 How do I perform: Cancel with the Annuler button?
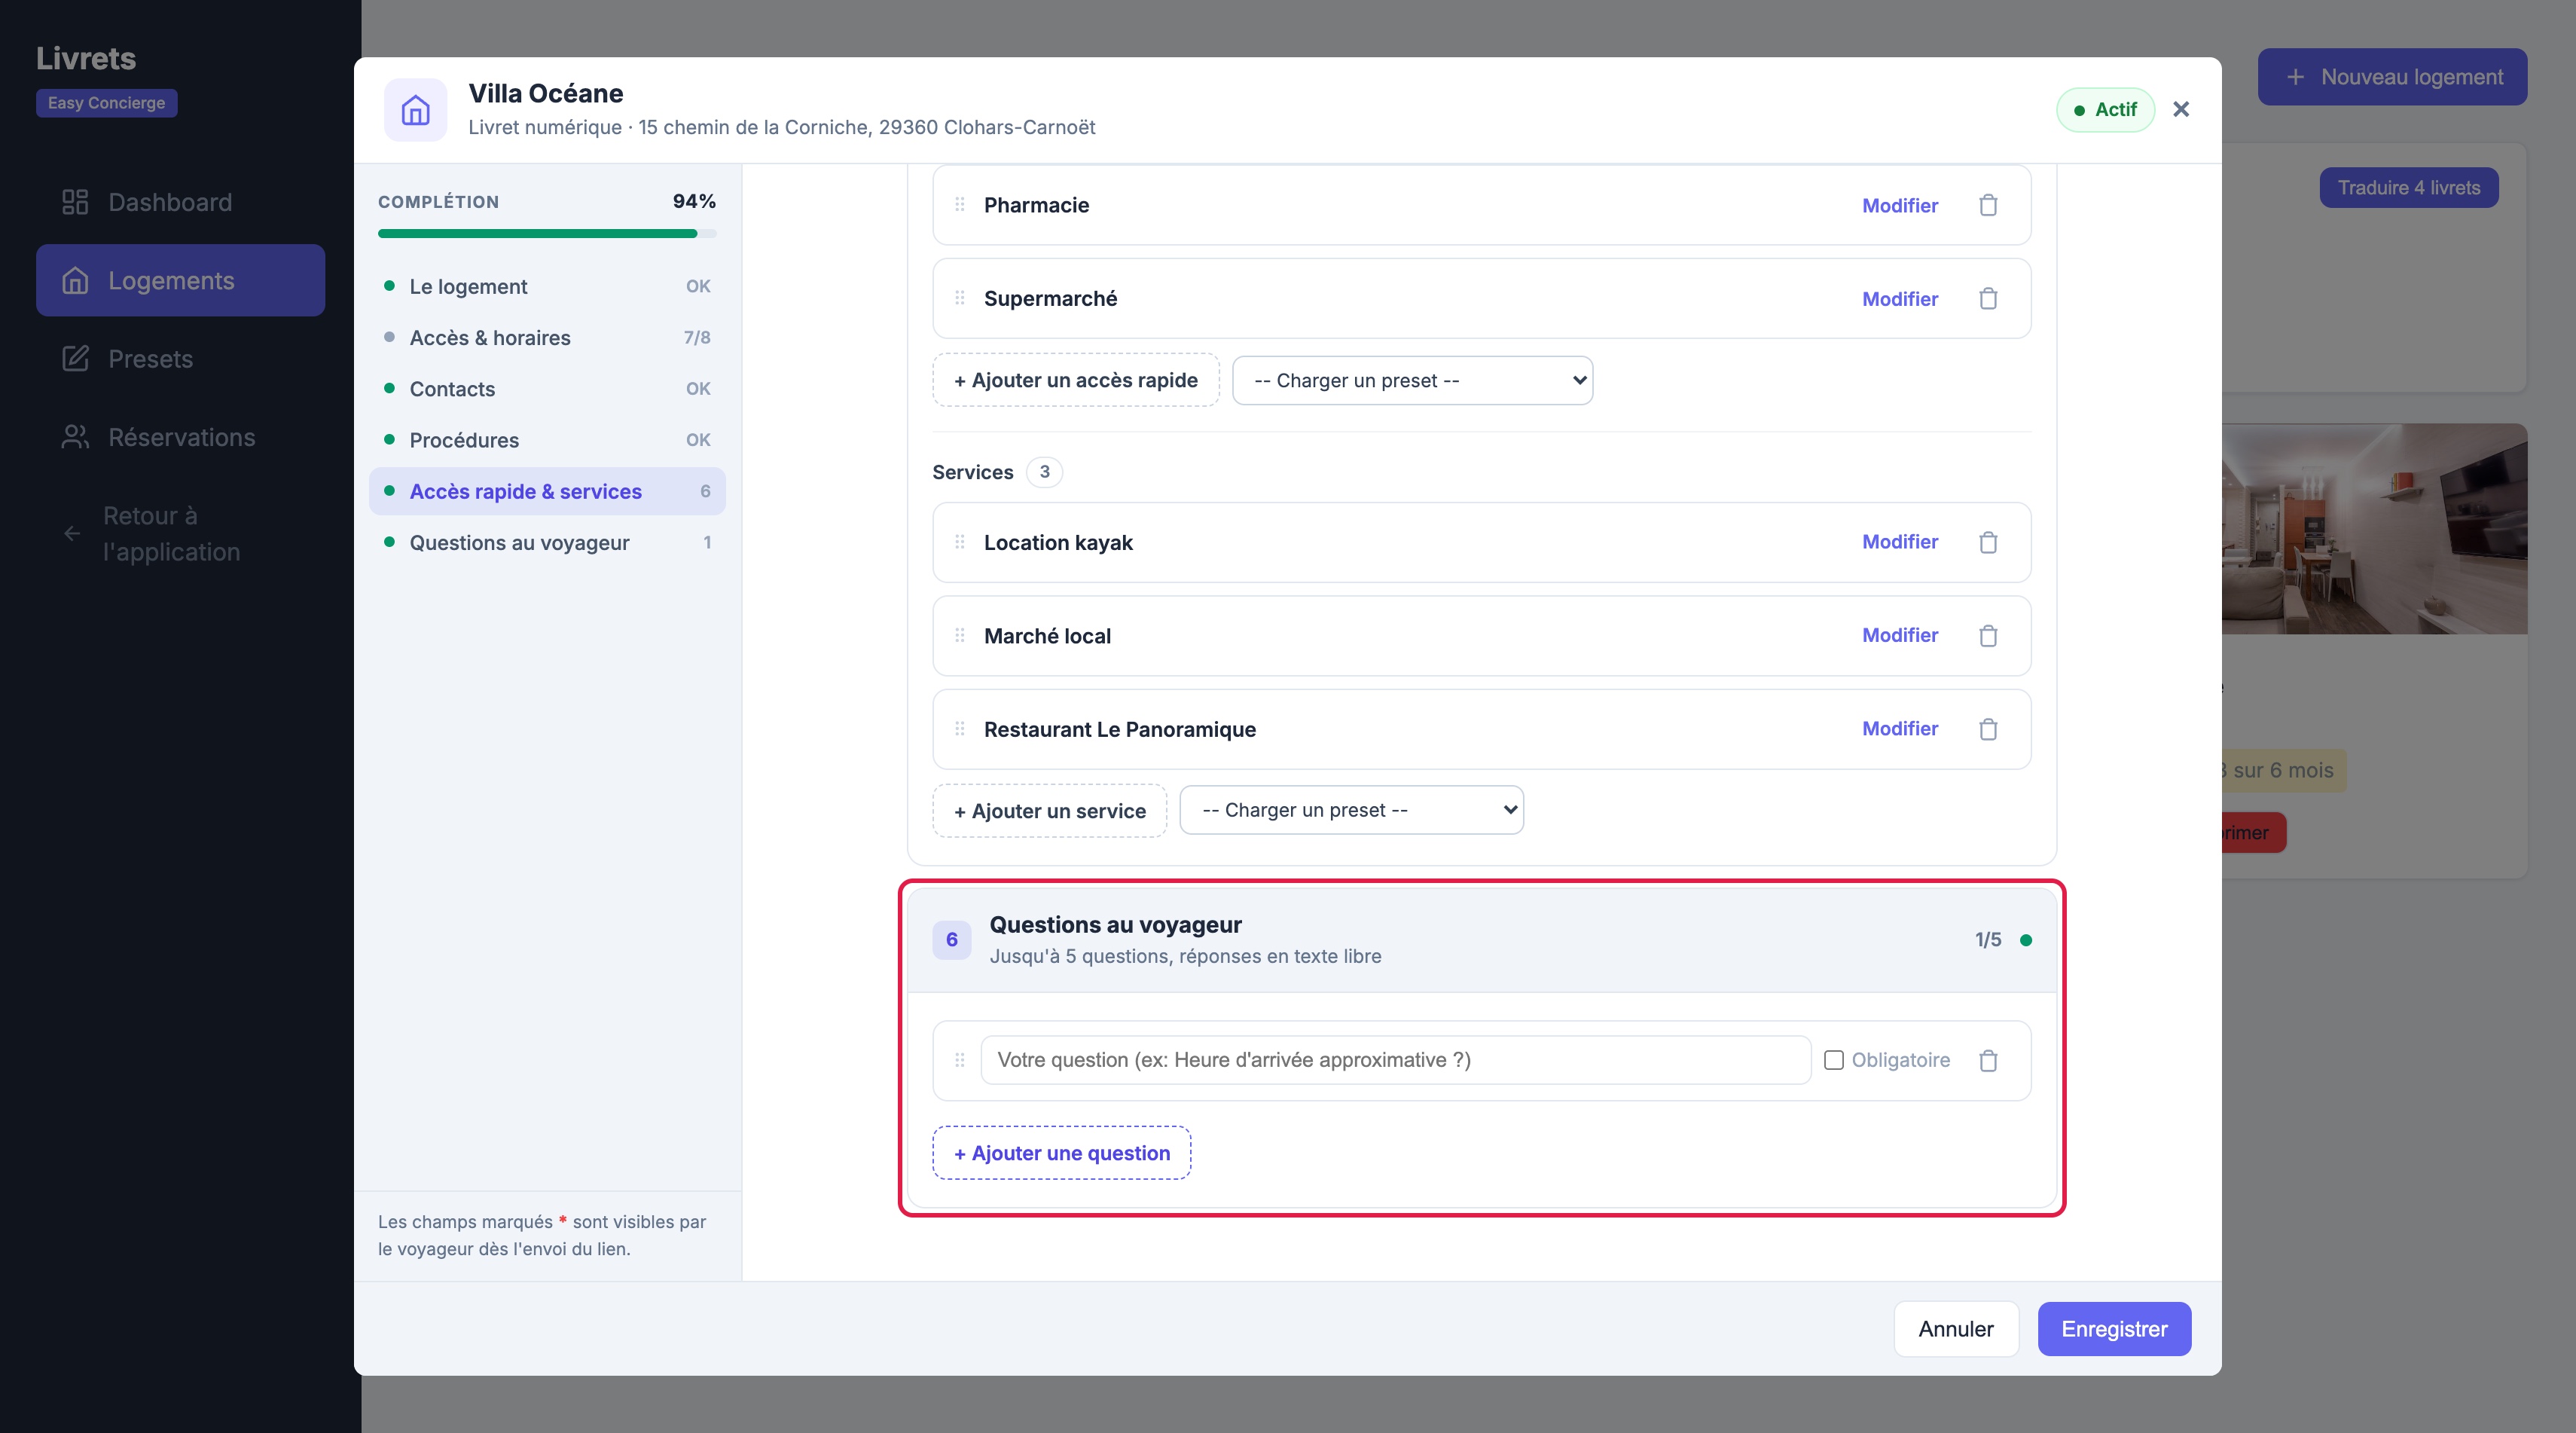point(1955,1329)
